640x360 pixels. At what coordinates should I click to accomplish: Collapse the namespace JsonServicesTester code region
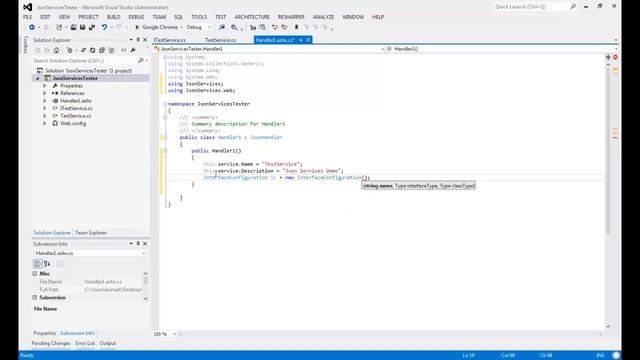(x=165, y=104)
